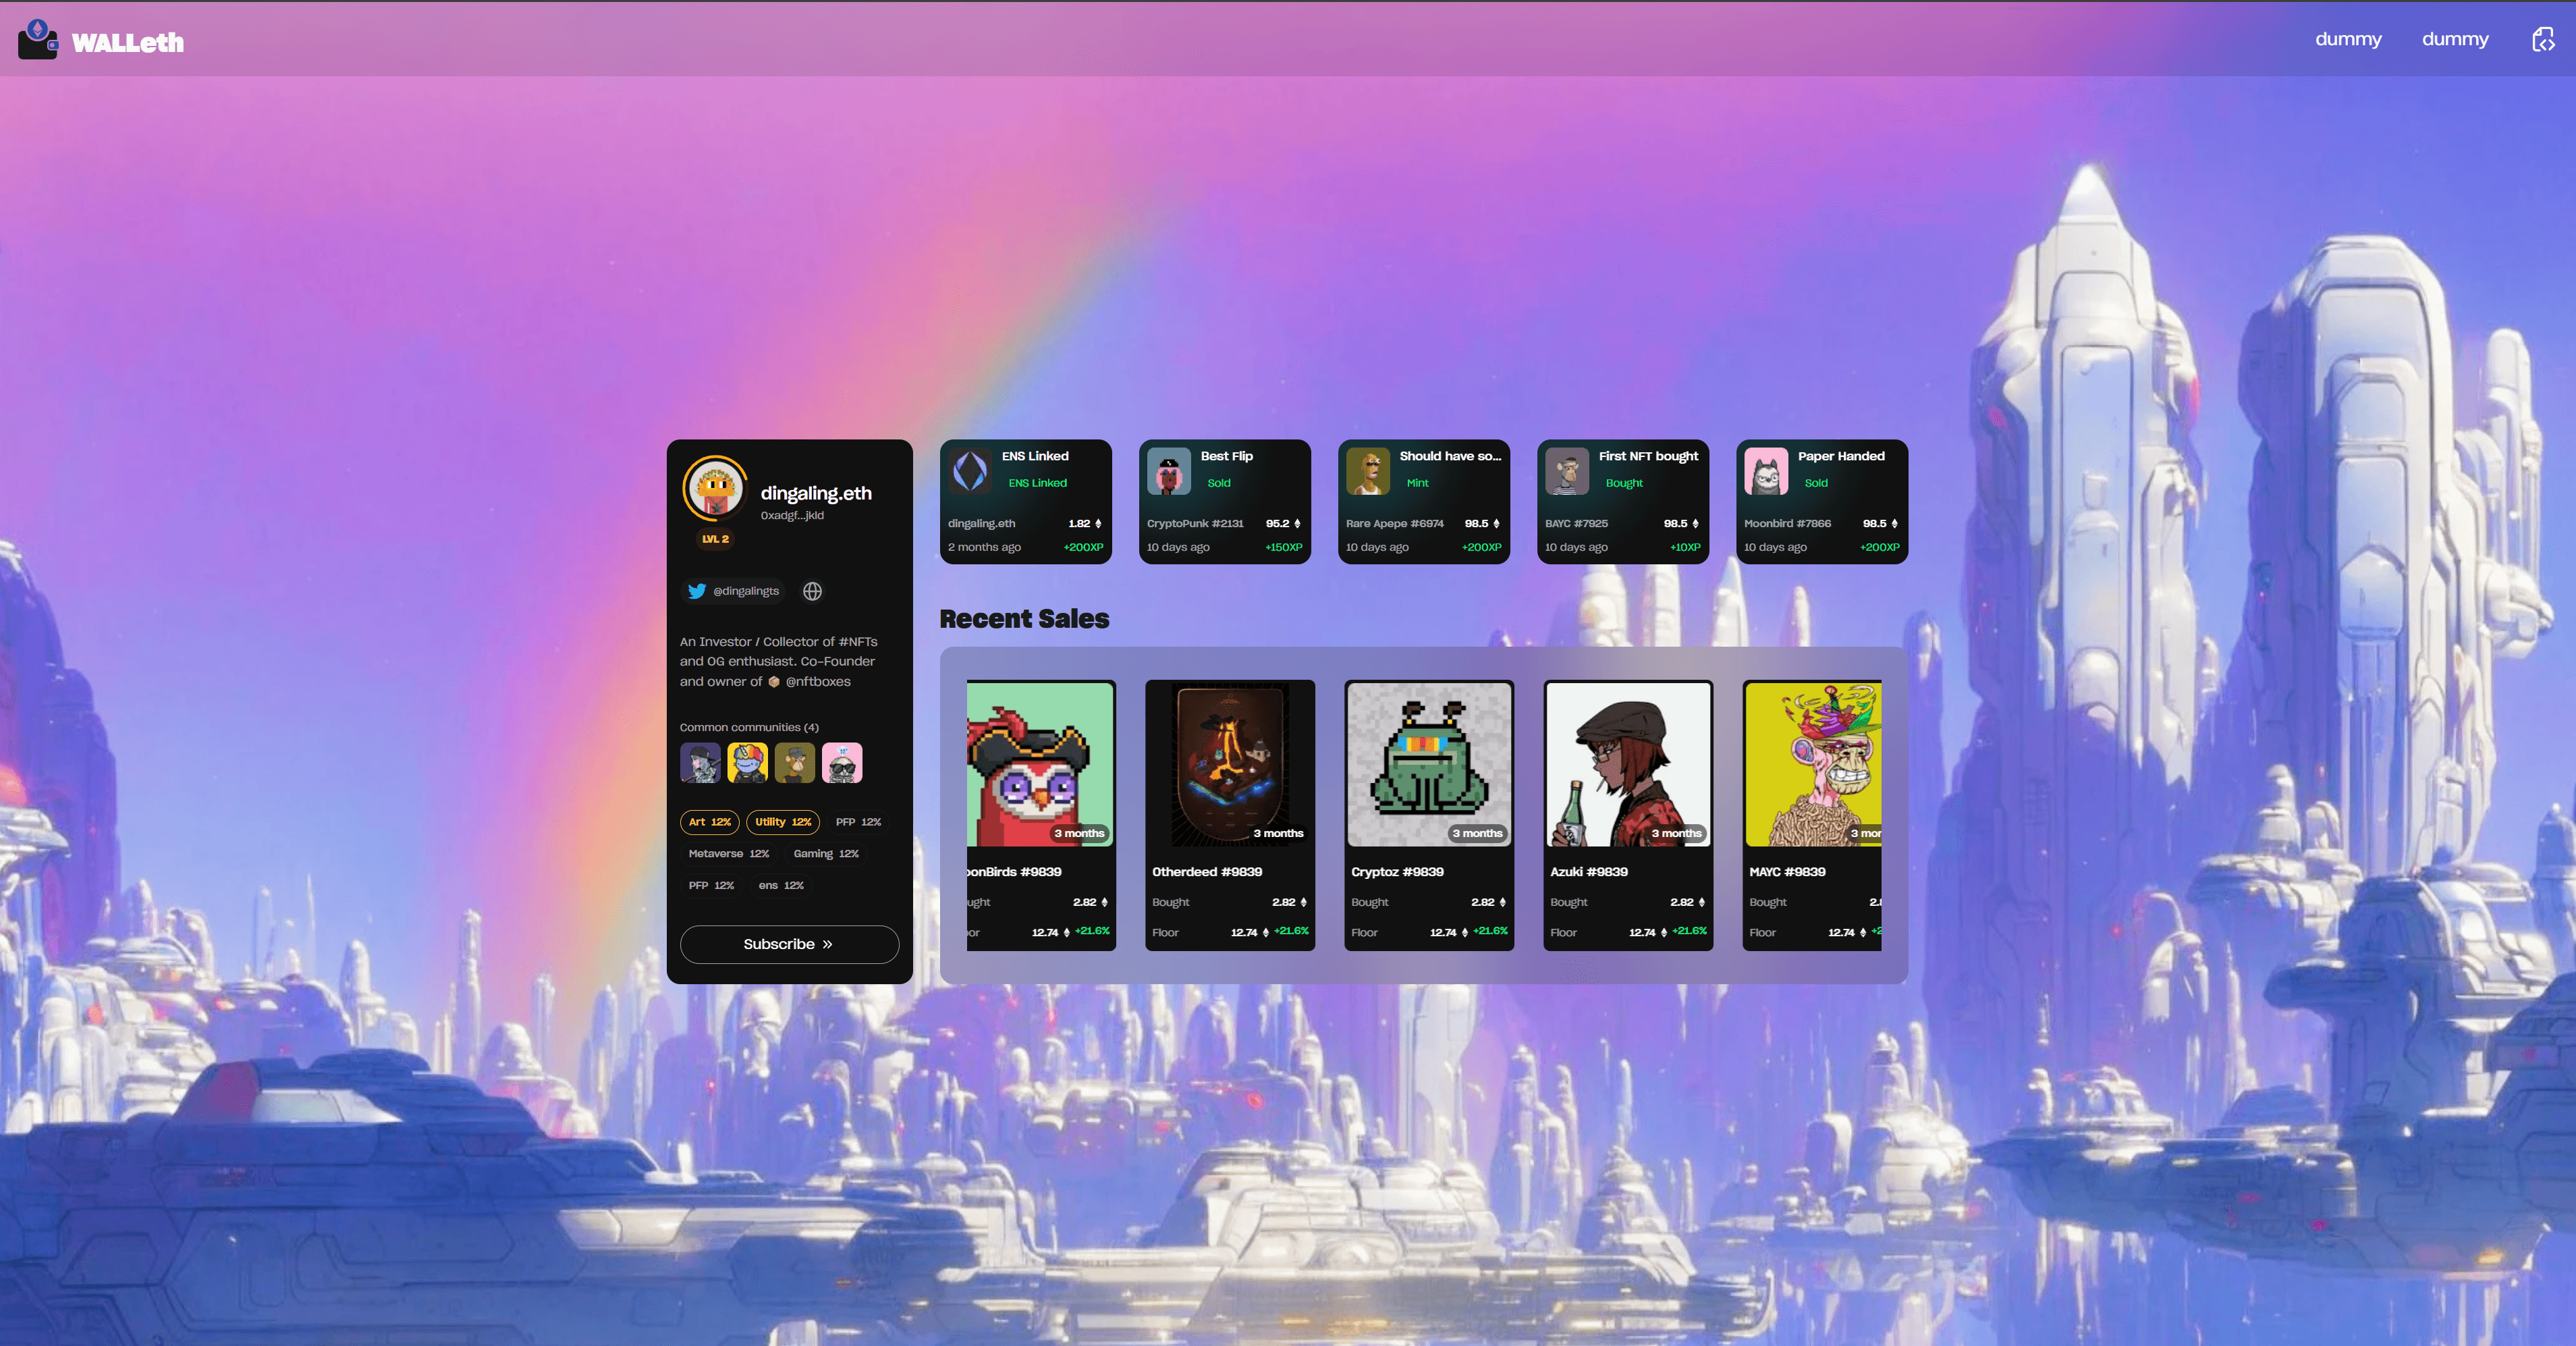
Task: Click the WALLeth wallet logo icon
Action: (38, 40)
